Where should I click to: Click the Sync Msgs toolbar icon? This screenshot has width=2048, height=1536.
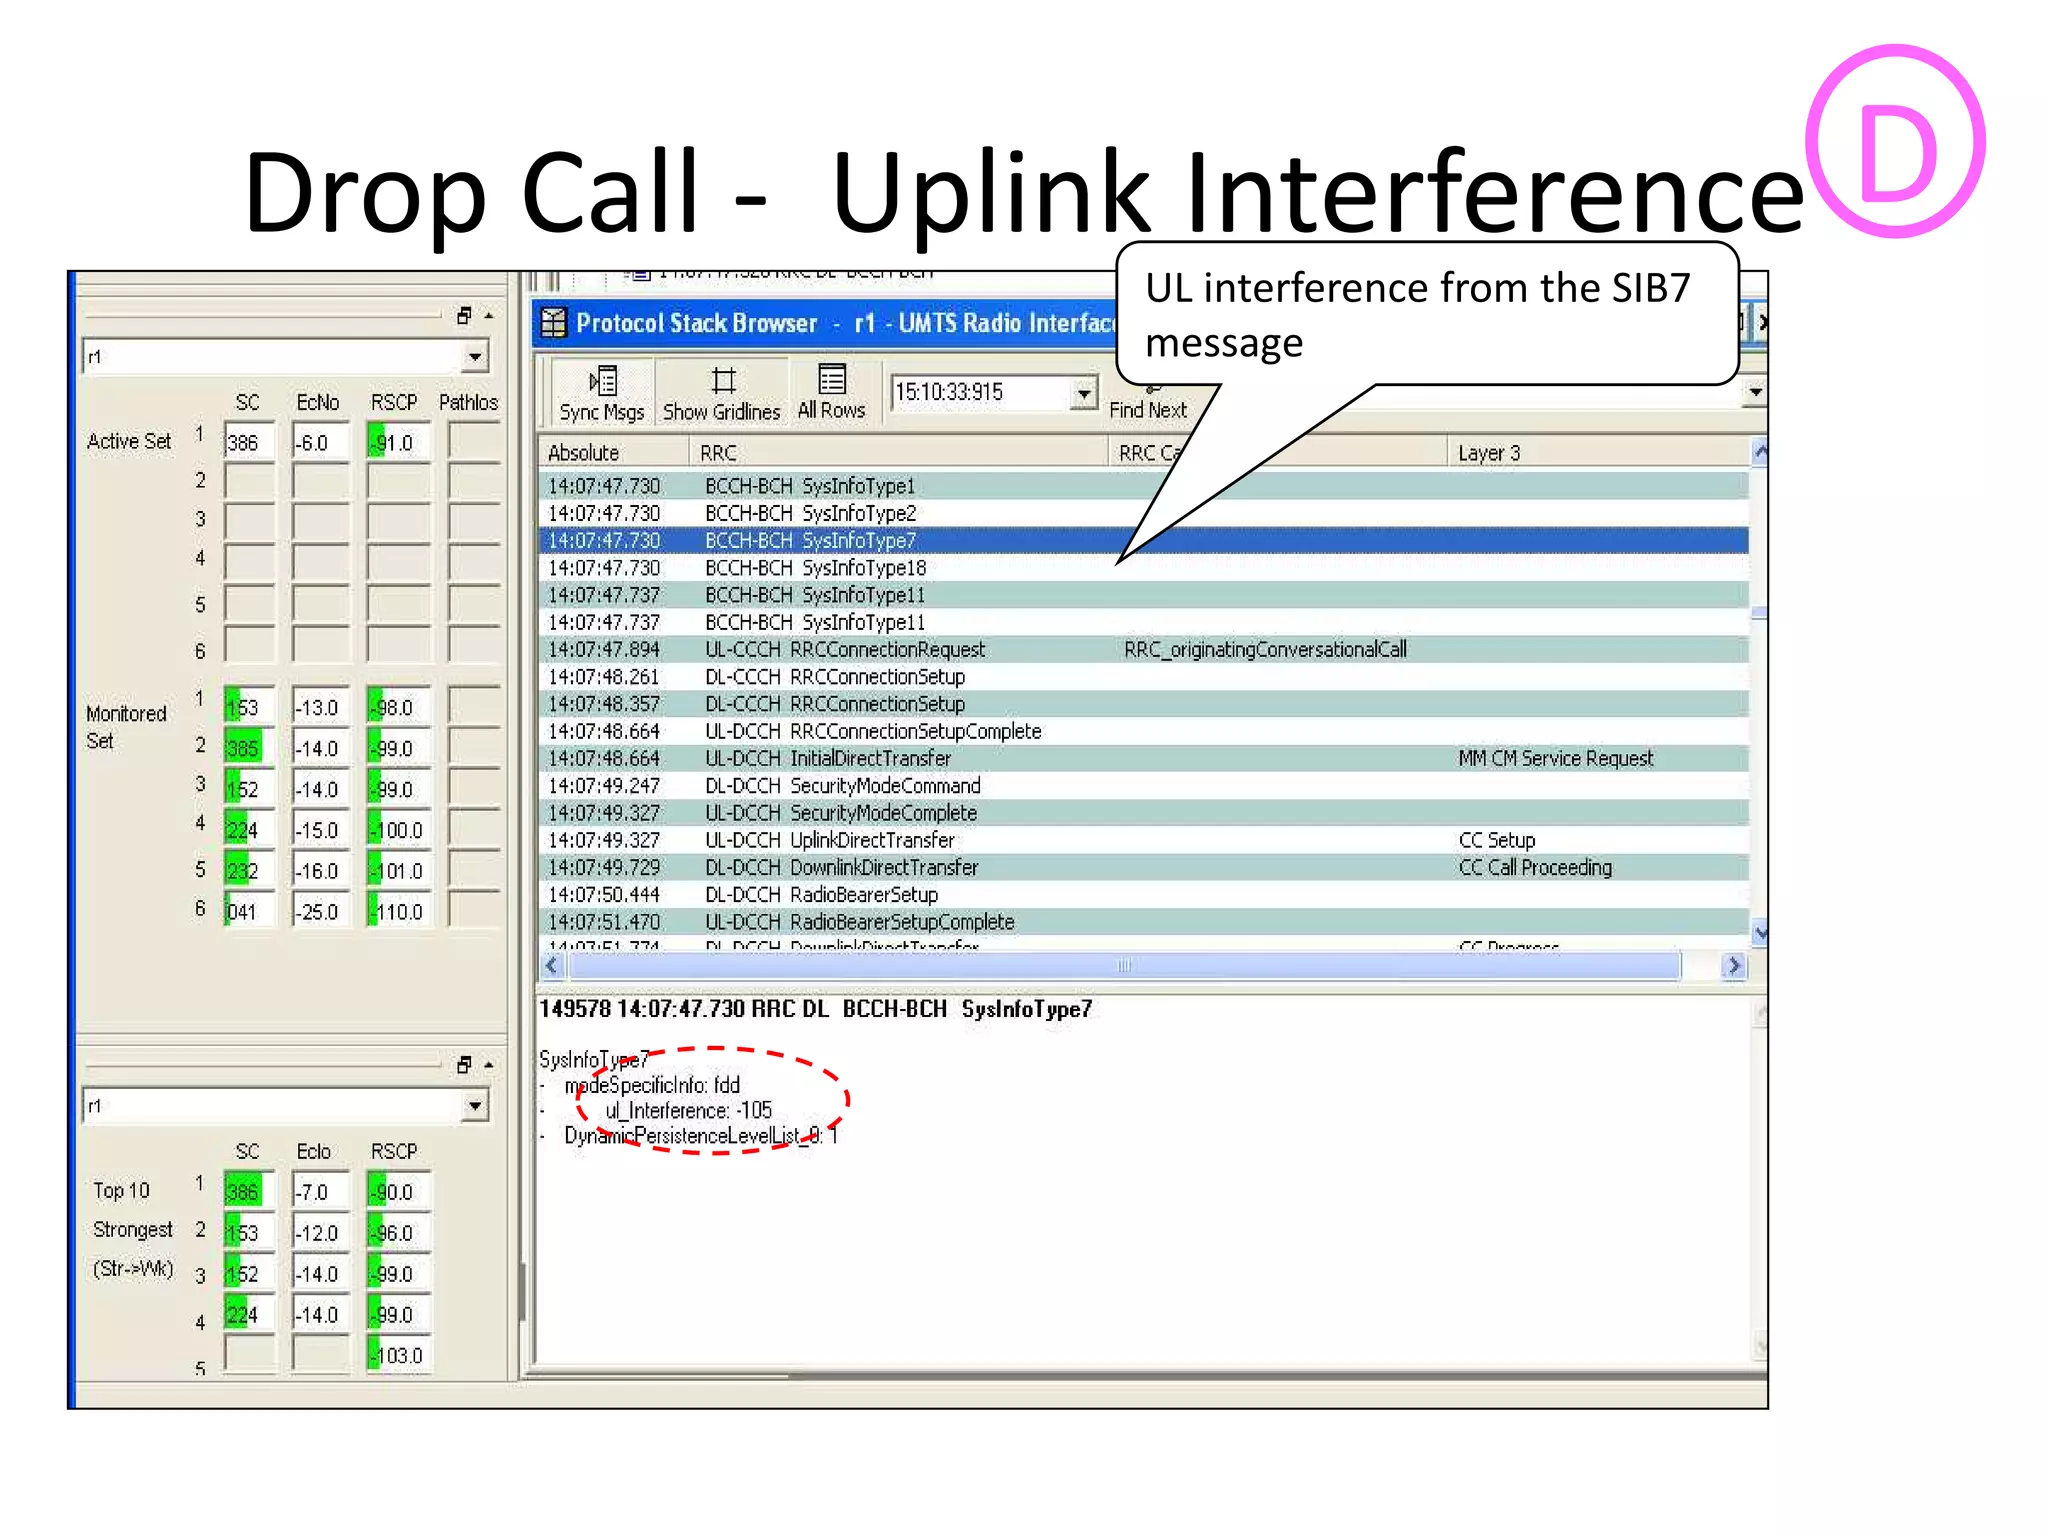[x=602, y=393]
